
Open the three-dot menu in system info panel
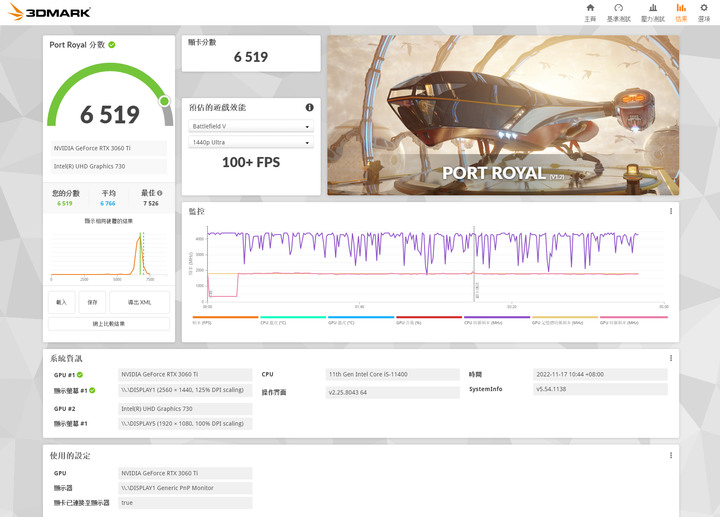[670, 358]
